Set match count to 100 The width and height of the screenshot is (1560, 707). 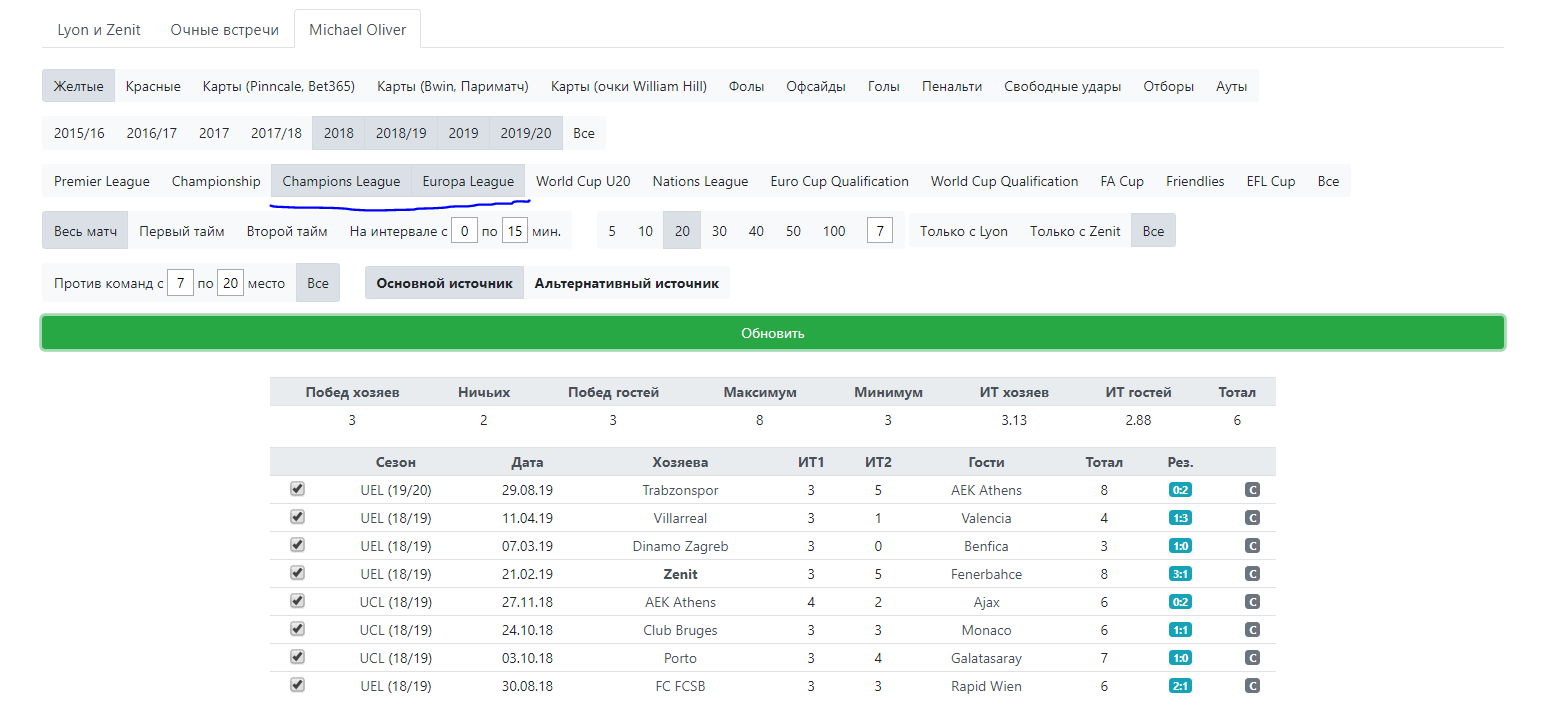click(834, 231)
